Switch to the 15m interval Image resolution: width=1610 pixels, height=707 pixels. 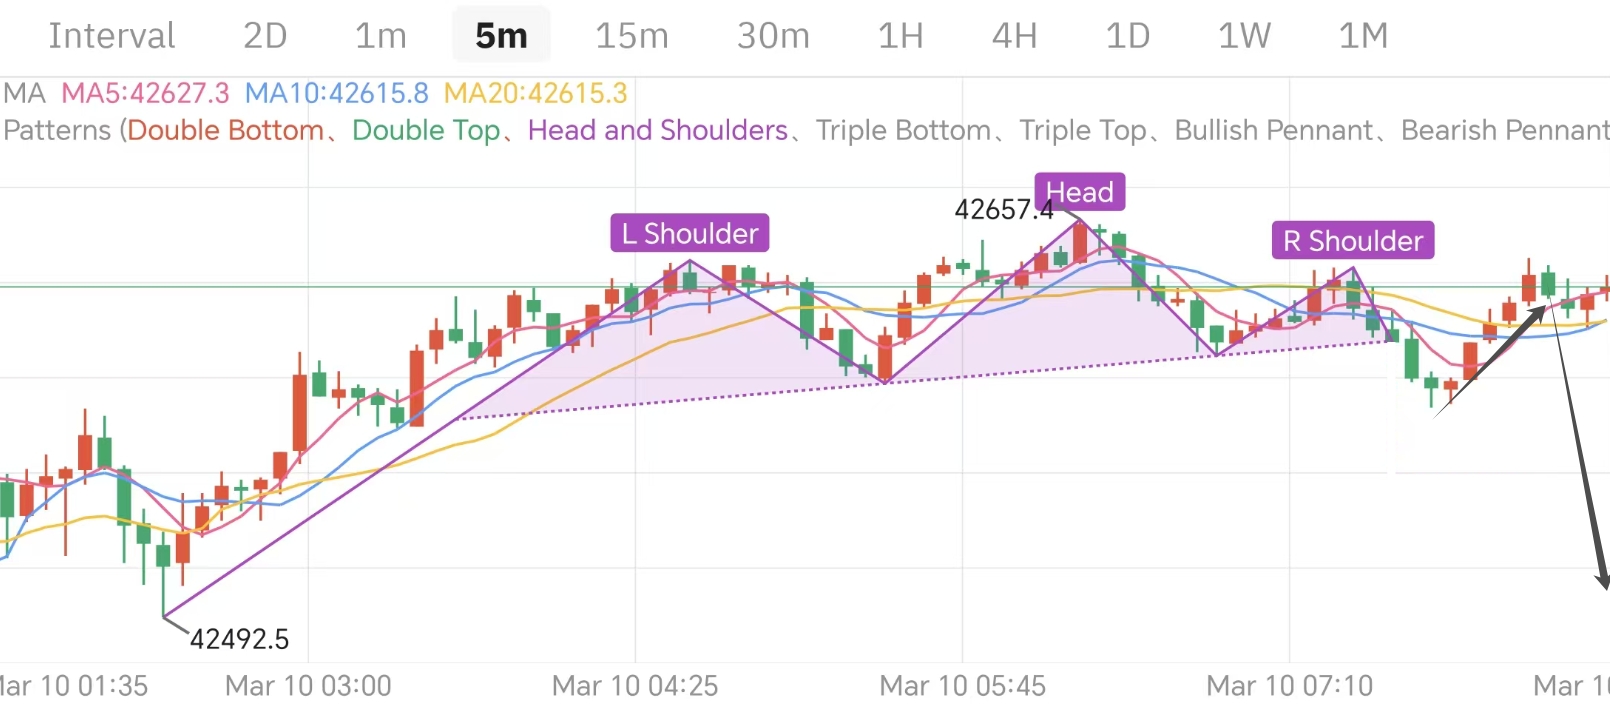(x=631, y=35)
